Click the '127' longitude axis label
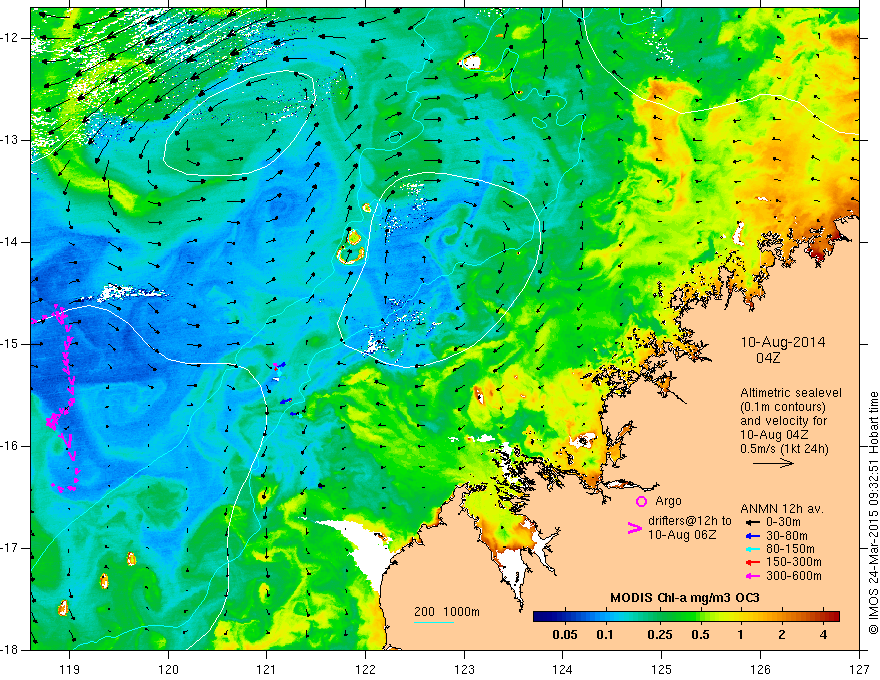This screenshot has width=880, height=680. point(859,669)
